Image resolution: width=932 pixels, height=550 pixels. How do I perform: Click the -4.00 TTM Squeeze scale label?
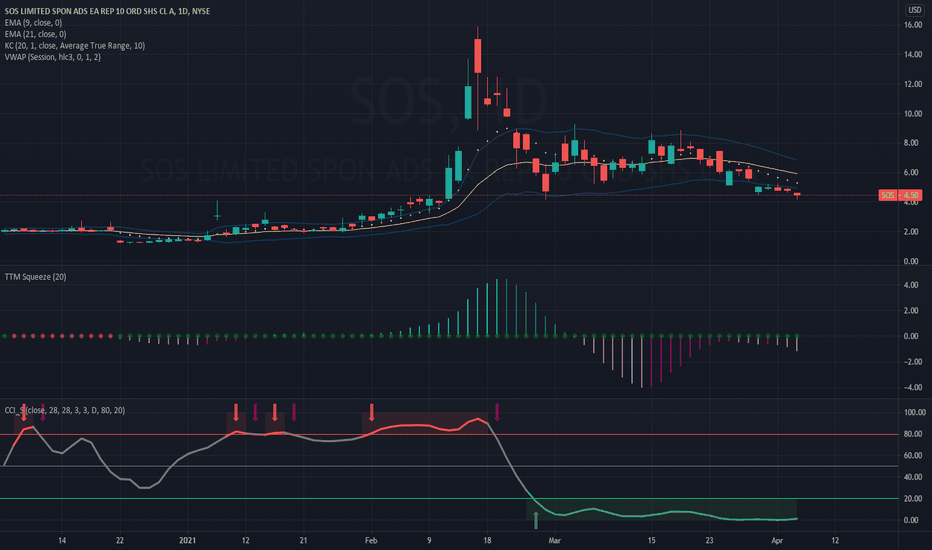pyautogui.click(x=912, y=387)
